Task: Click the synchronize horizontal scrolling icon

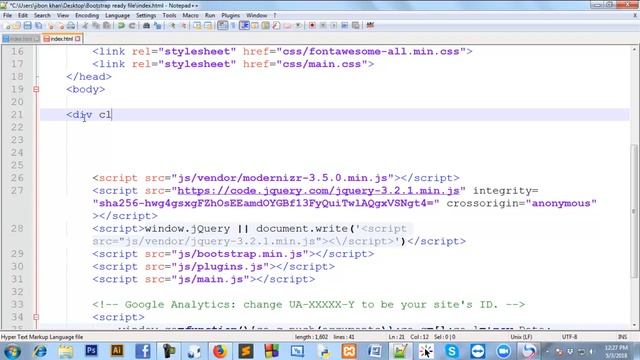Action: pyautogui.click(x=208, y=26)
